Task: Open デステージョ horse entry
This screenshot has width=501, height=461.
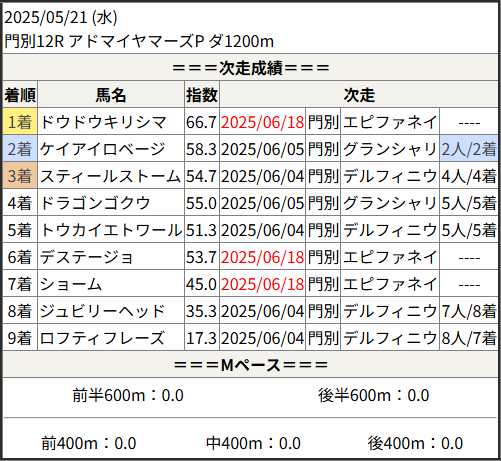Action: coord(87,257)
